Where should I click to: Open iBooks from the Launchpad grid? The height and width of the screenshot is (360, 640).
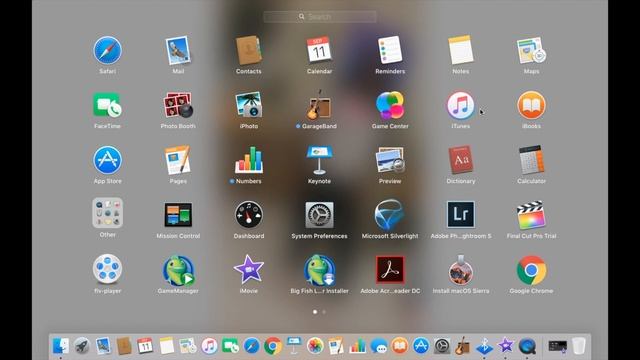click(531, 105)
